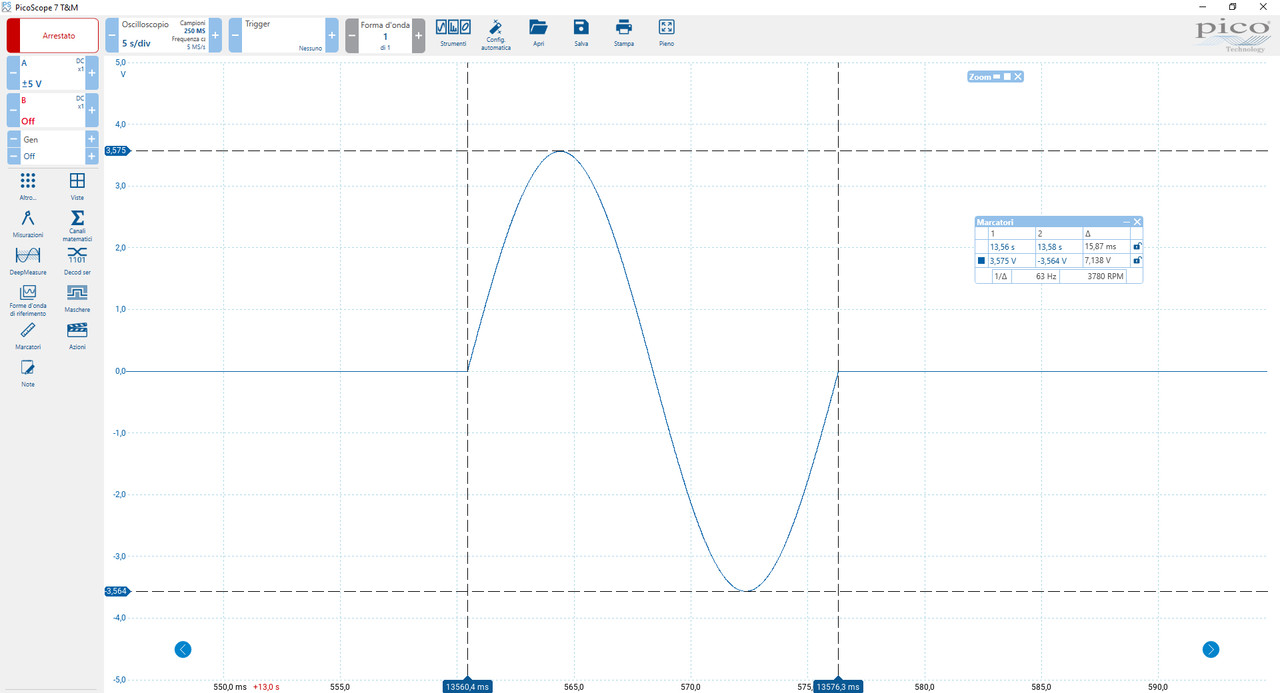Click the Trigger plus button
Viewport: 1280px width, 693px height.
pyautogui.click(x=332, y=35)
